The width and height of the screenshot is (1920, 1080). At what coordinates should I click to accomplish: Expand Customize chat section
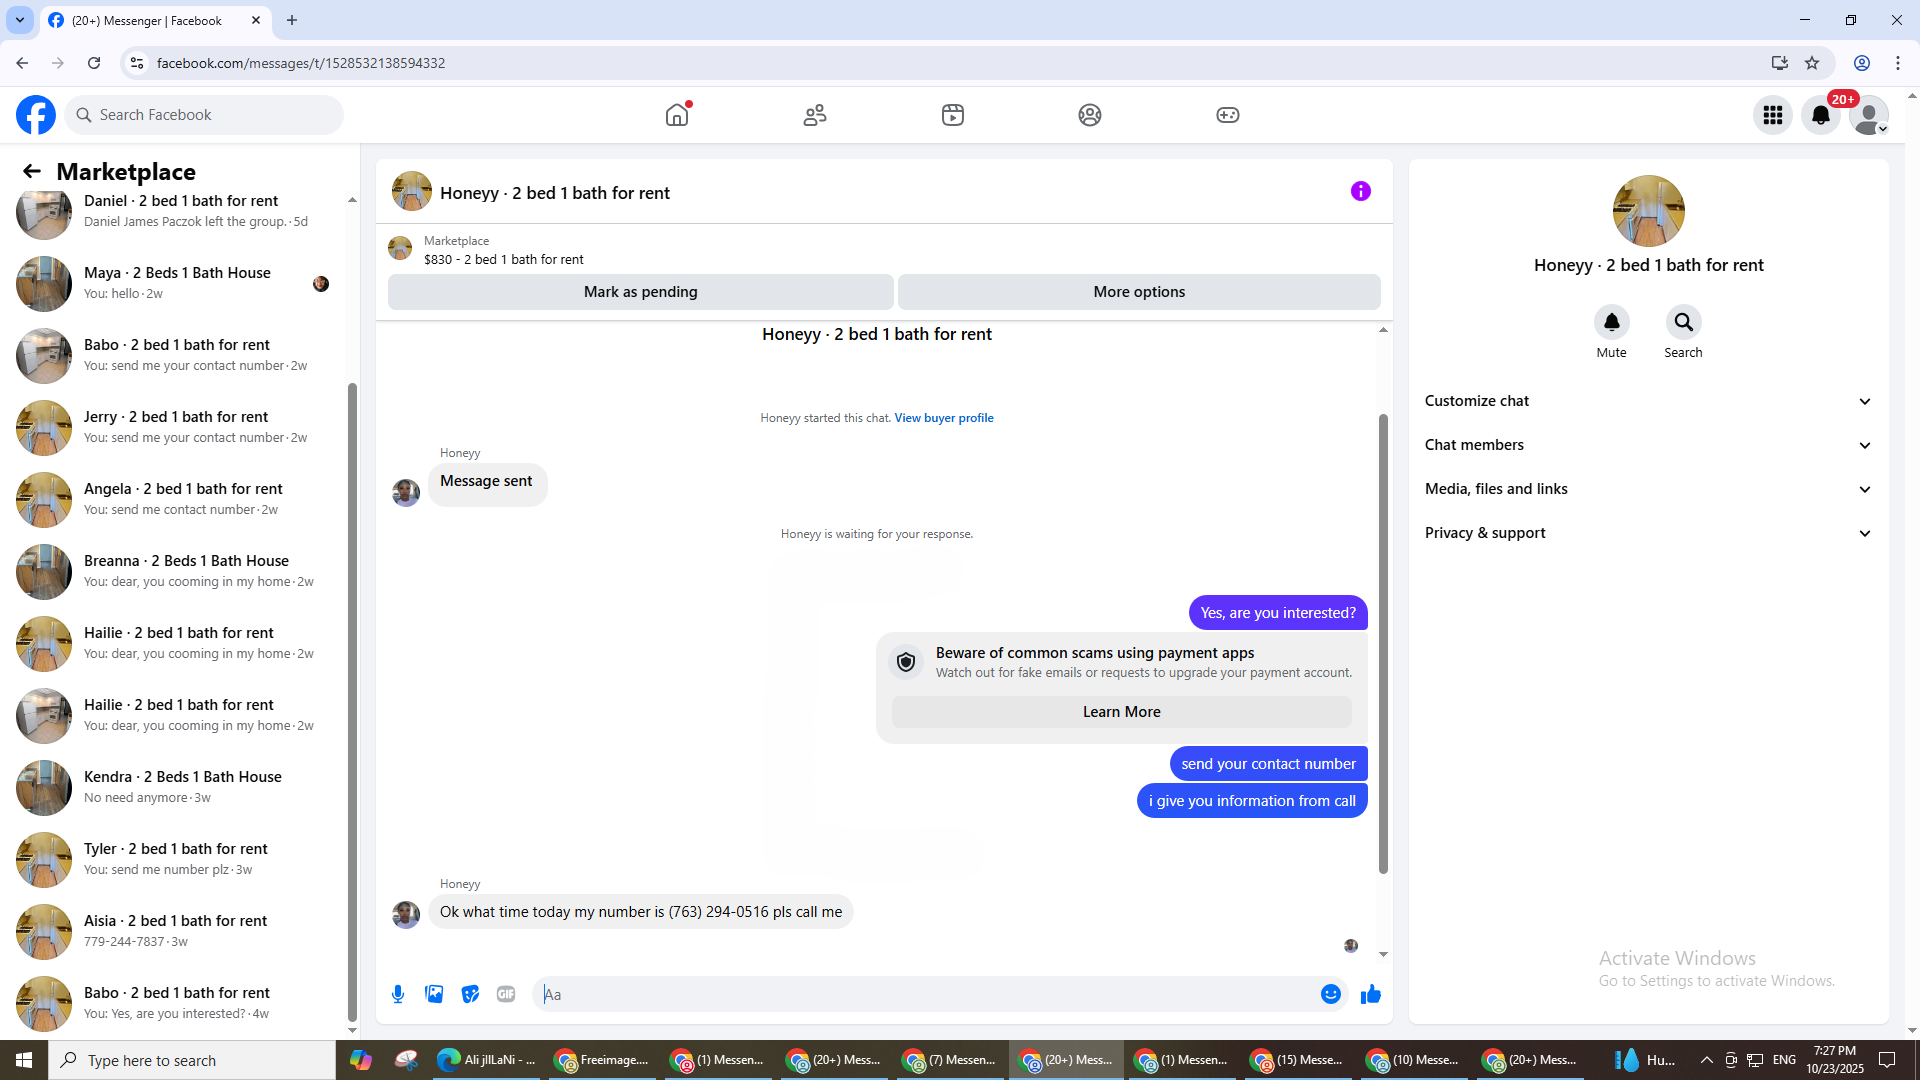pos(1648,401)
